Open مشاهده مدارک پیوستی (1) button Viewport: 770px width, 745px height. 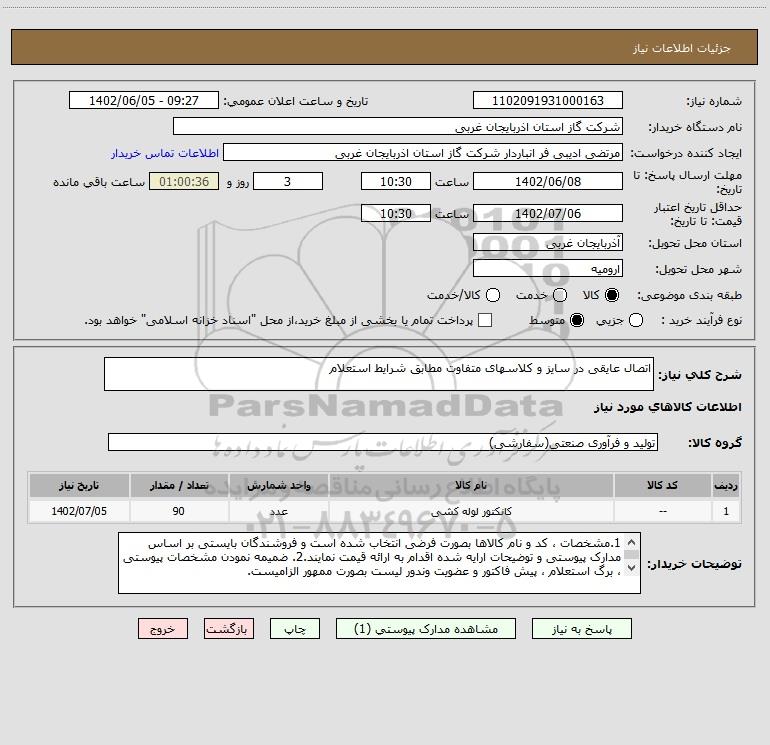click(425, 629)
